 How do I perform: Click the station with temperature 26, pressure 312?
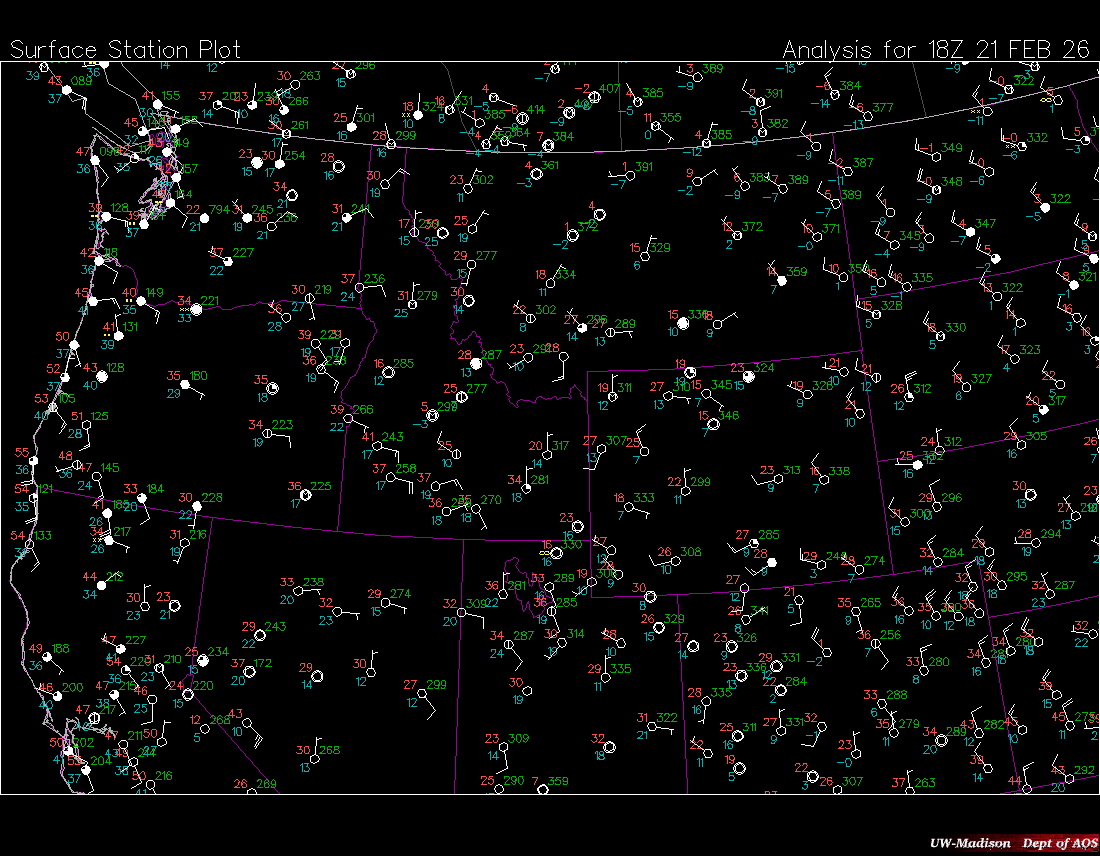910,397
